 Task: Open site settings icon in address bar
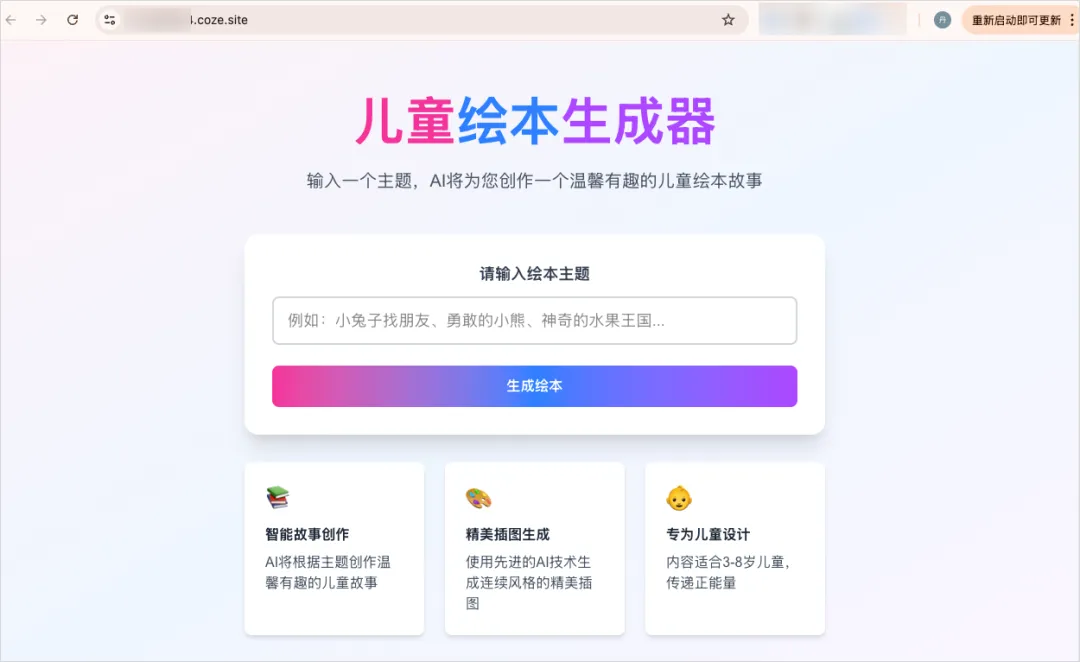pos(110,20)
